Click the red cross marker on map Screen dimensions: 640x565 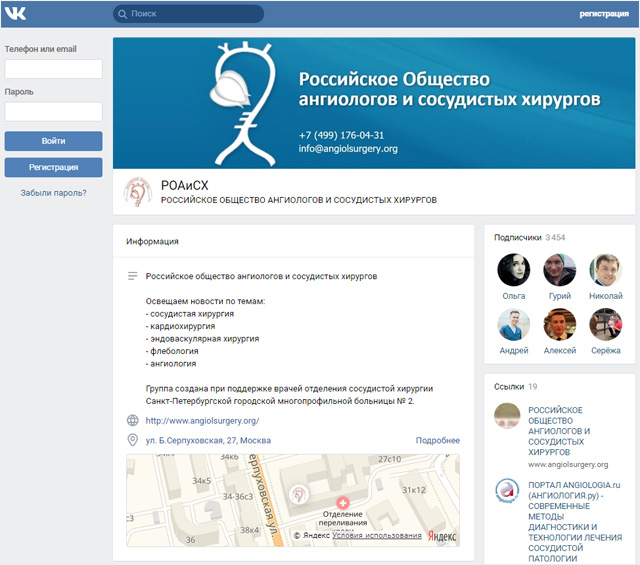point(342,503)
